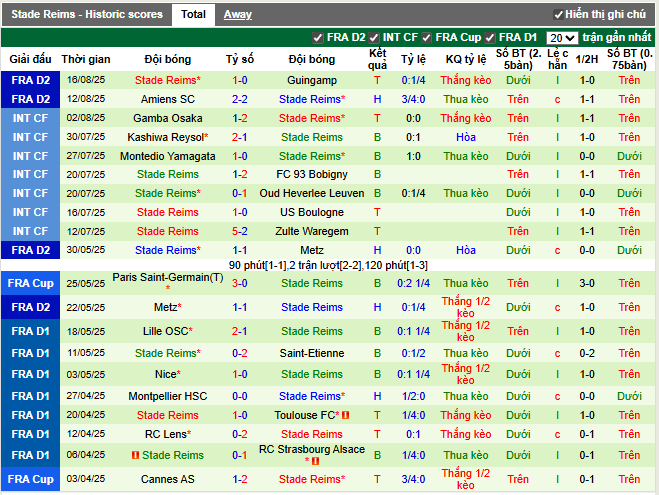Uncheck the FRA D2 filter checkbox

pyautogui.click(x=318, y=38)
